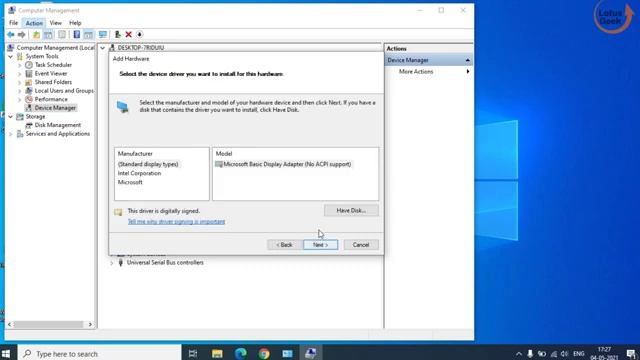Show hidden tray icons chevron
Screen dimensions: 640x360
point(519,354)
